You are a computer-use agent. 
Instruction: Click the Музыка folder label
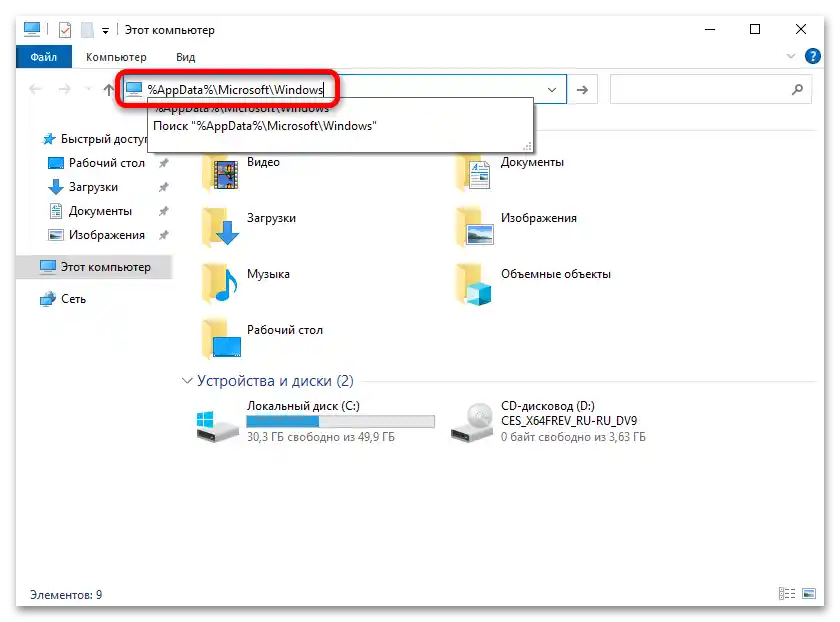tap(268, 274)
